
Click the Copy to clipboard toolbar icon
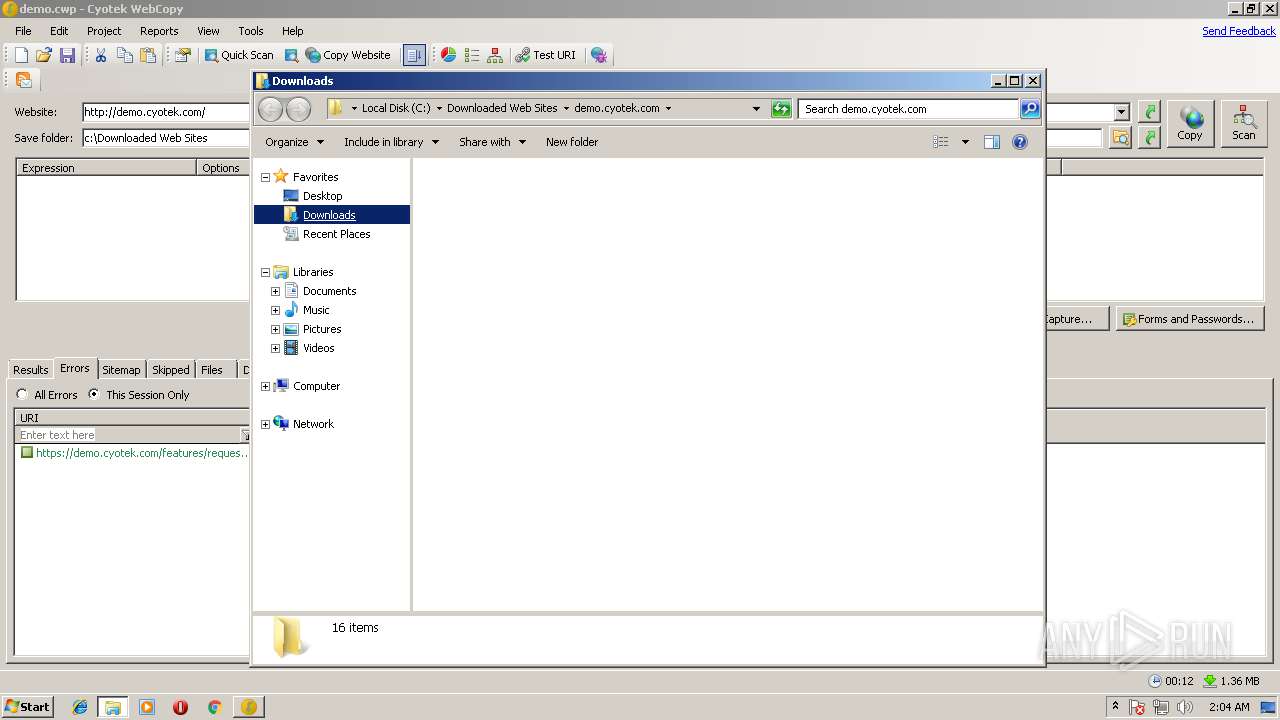pyautogui.click(x=125, y=55)
